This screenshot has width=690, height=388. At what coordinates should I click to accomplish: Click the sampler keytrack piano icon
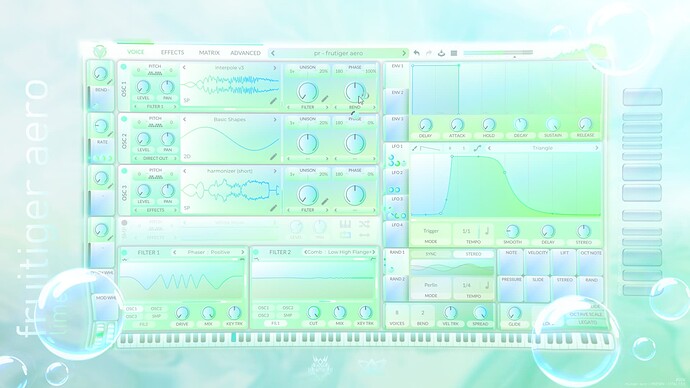click(345, 224)
